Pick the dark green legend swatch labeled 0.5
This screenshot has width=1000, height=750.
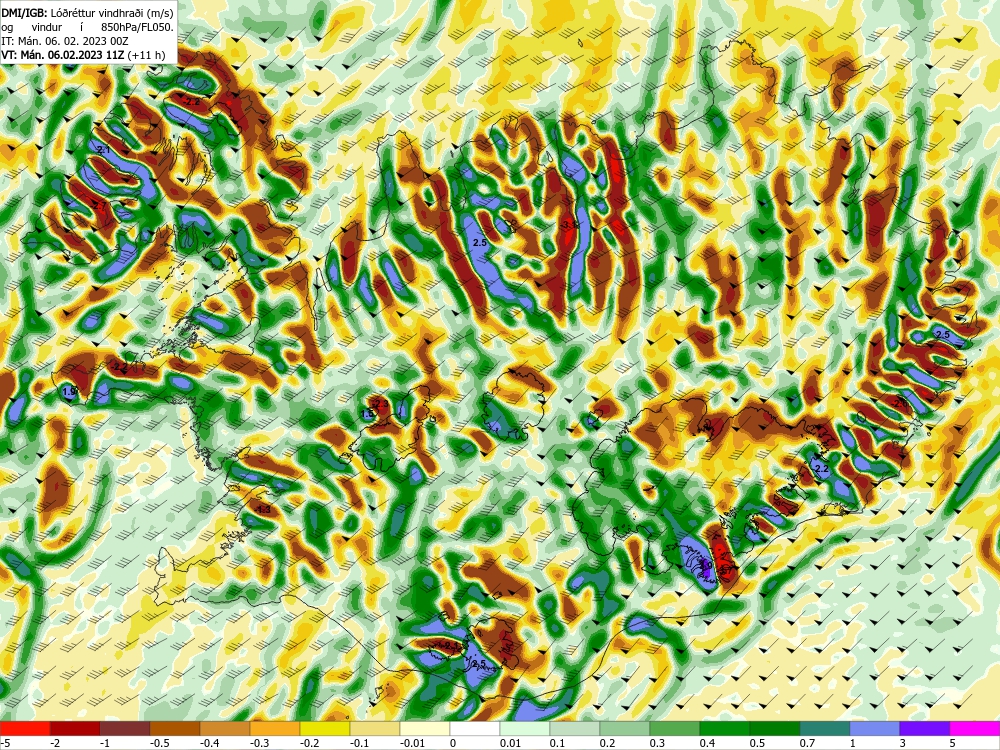pyautogui.click(x=775, y=728)
